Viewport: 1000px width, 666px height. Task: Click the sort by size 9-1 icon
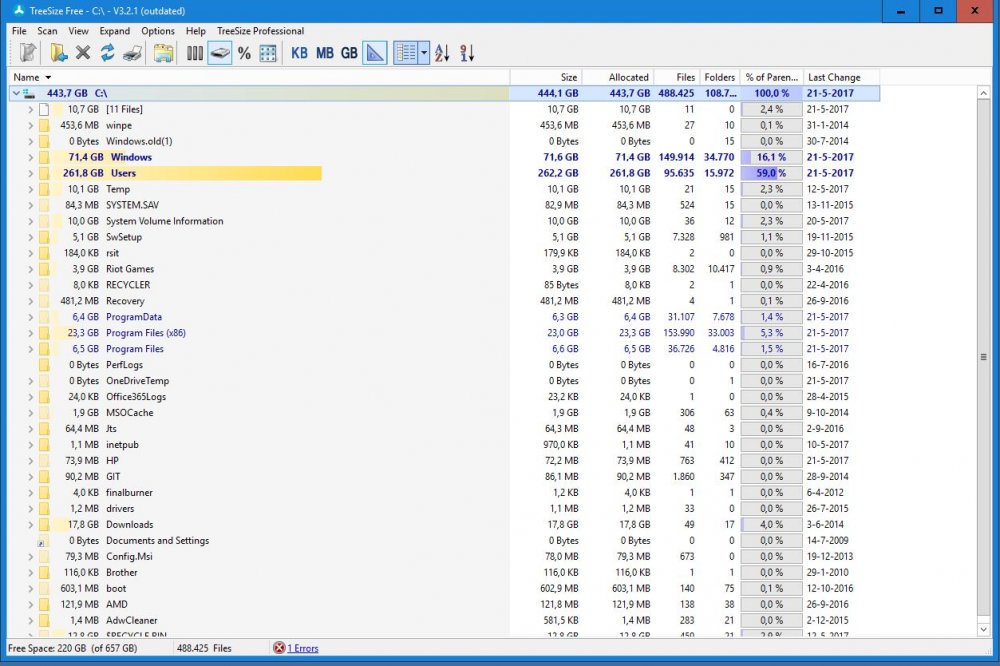[467, 53]
